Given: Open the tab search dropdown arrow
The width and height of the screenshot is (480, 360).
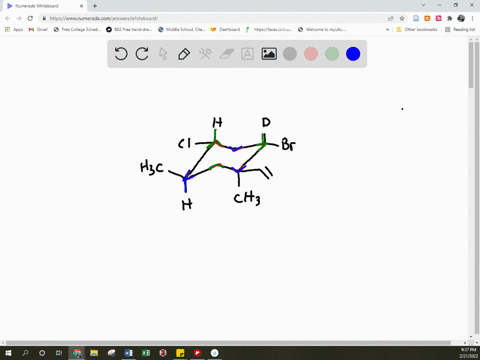Looking at the screenshot, I should pyautogui.click(x=423, y=5).
